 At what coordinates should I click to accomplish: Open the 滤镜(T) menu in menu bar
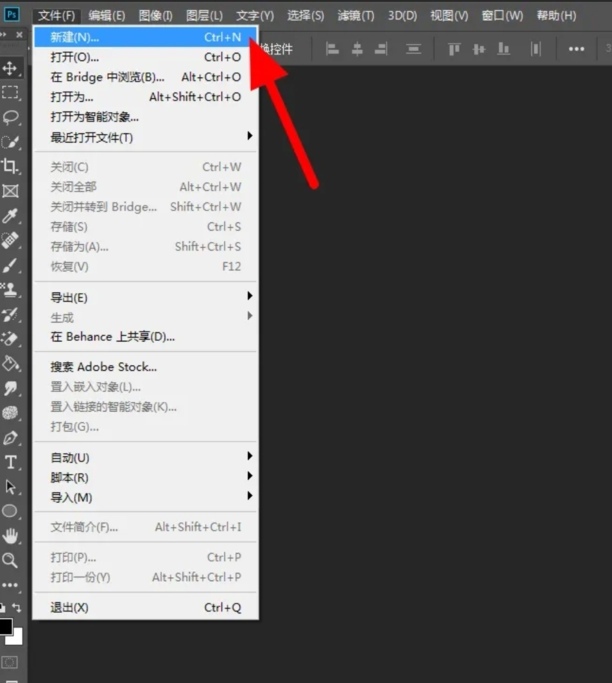tap(355, 16)
